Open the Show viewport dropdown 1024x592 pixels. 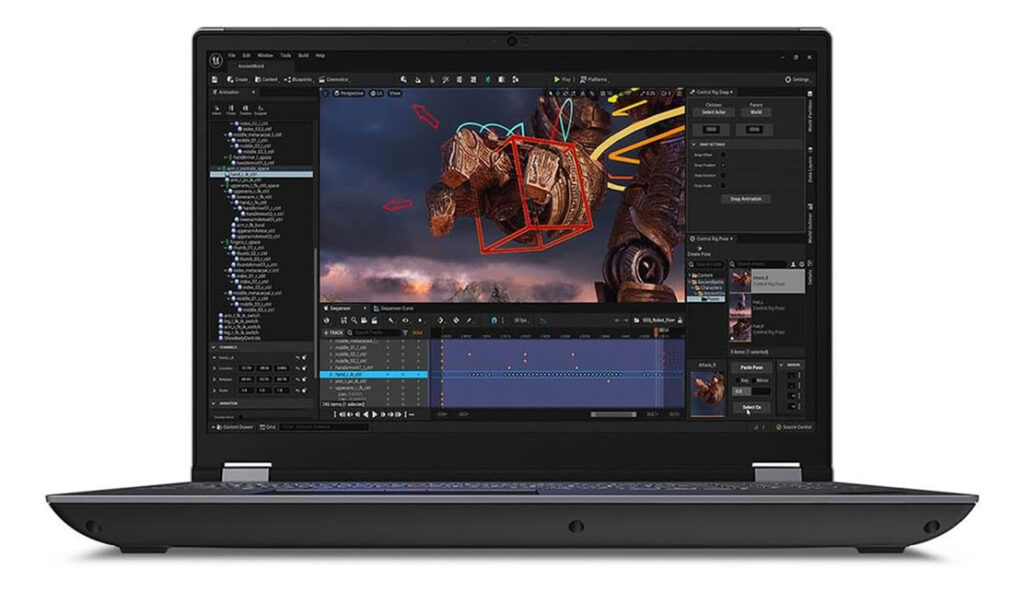(x=395, y=93)
